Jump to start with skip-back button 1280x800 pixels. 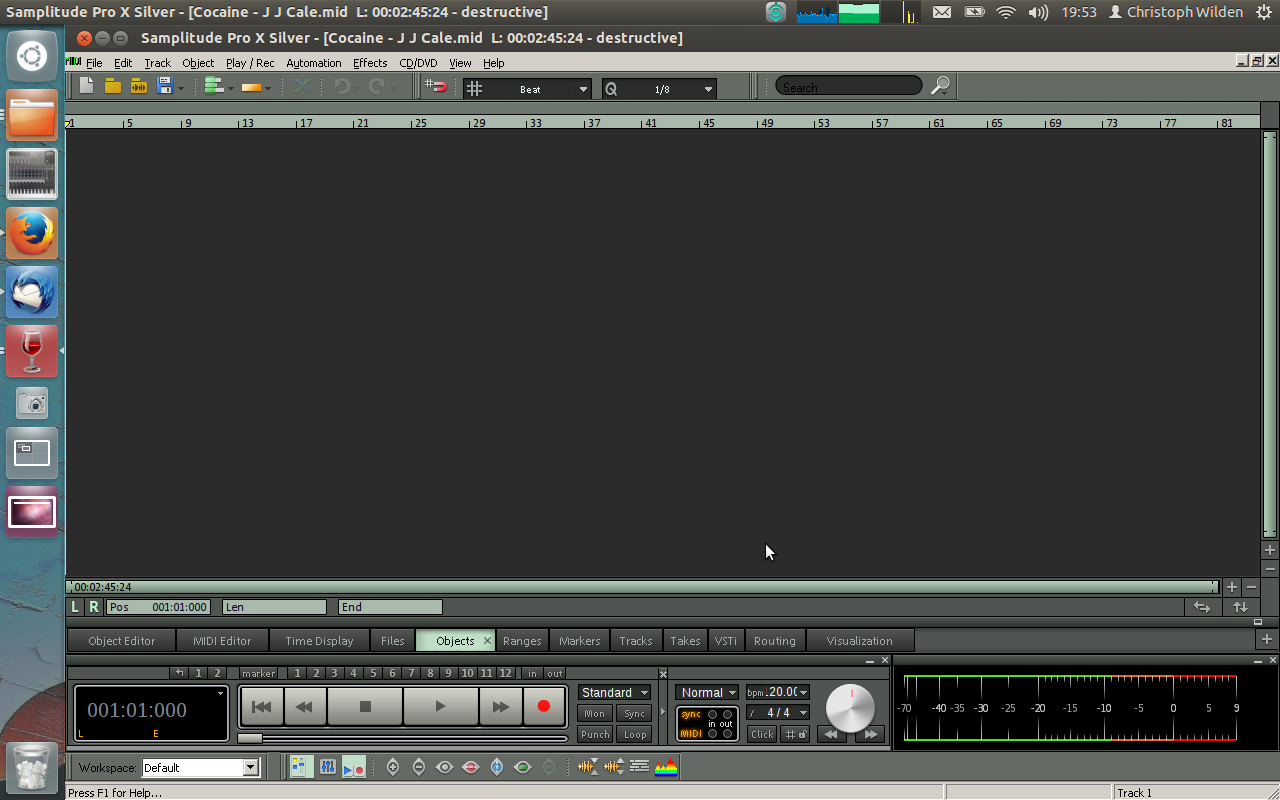pos(262,706)
